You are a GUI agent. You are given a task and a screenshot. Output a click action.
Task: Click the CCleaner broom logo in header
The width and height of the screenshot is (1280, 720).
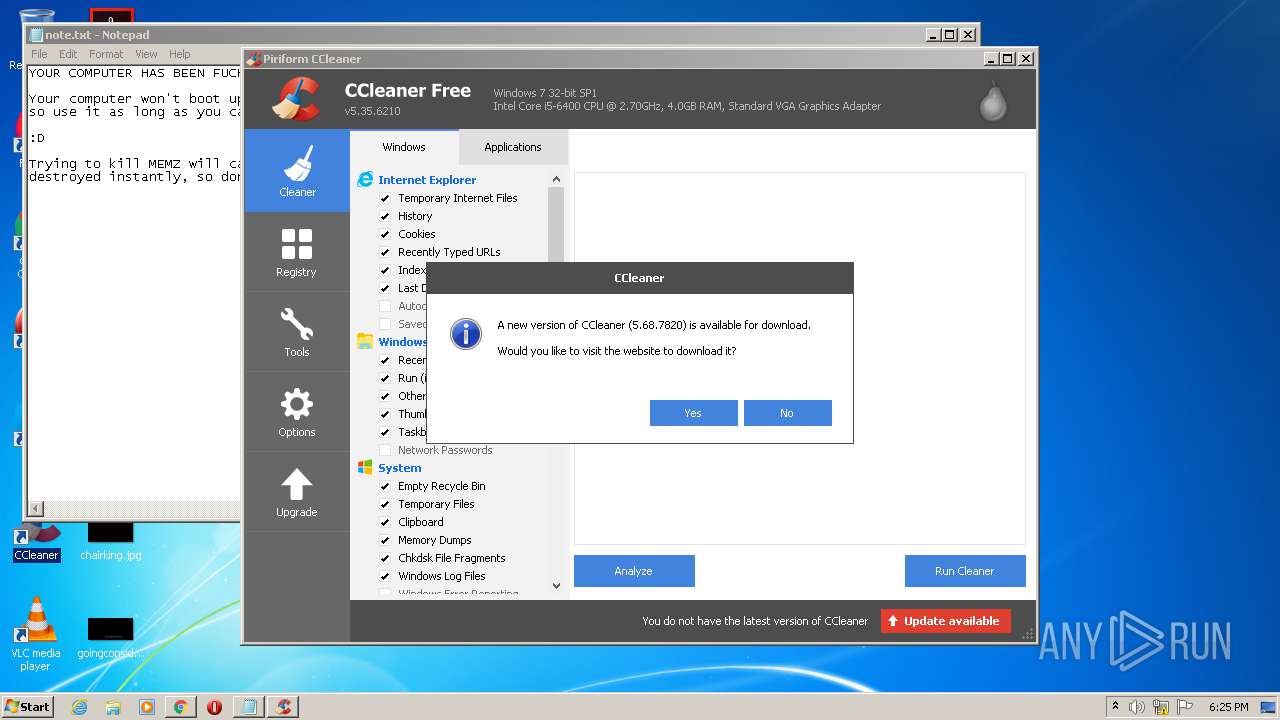(x=297, y=99)
